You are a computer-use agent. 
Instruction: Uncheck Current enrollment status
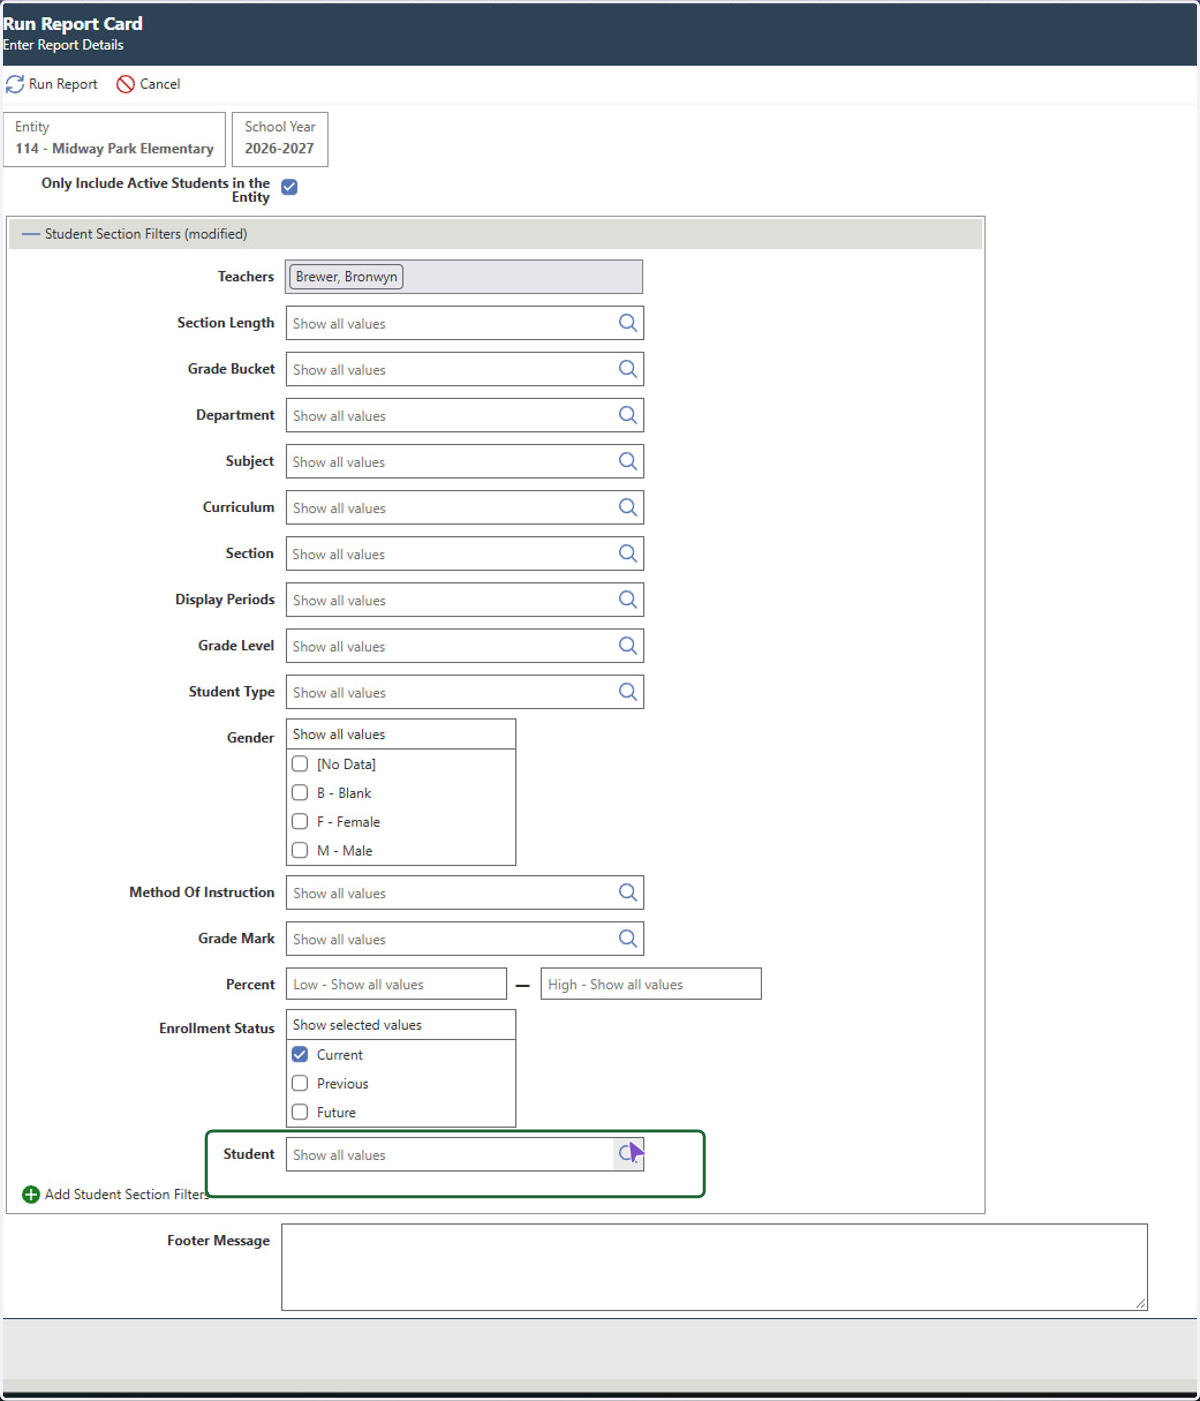pyautogui.click(x=300, y=1055)
